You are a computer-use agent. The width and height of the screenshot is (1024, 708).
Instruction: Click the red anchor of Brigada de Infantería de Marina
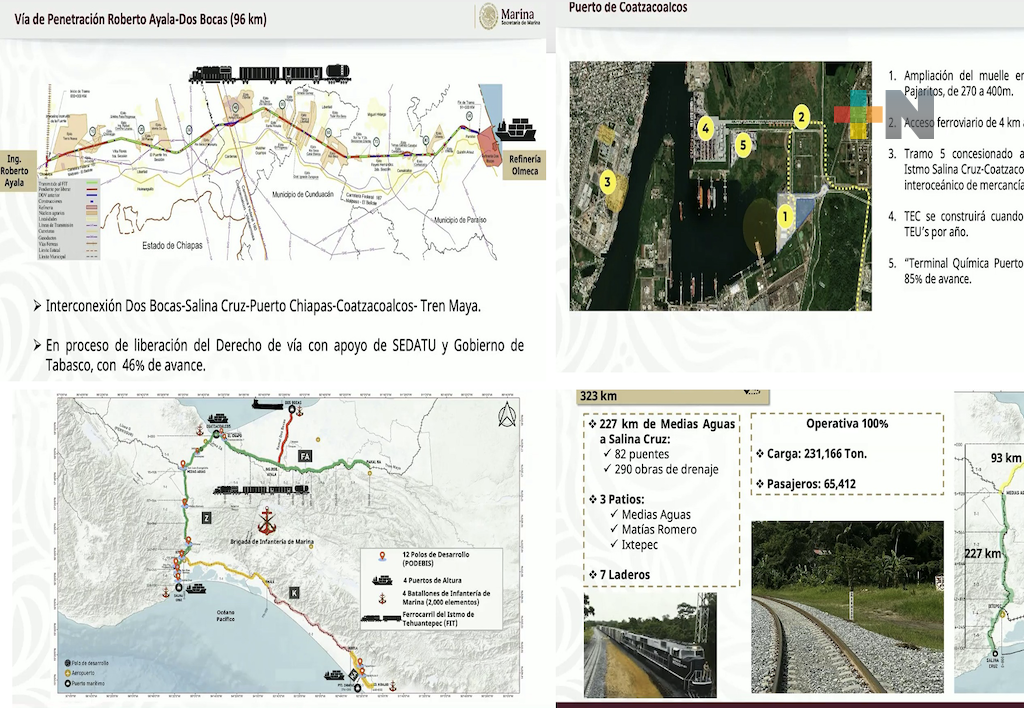267,522
